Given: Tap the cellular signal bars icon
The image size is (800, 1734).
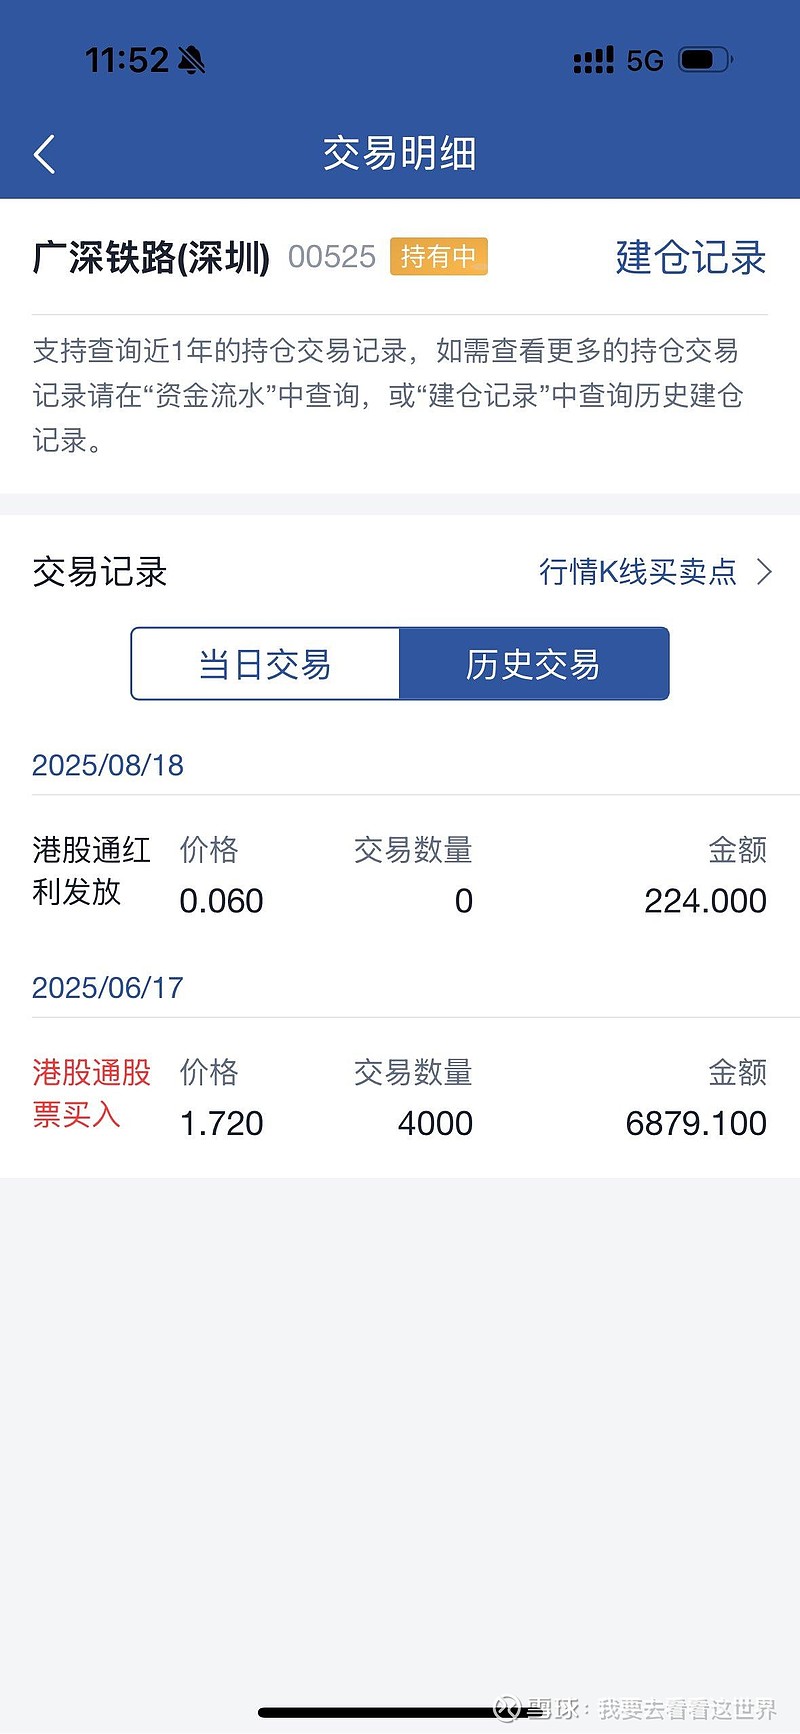Looking at the screenshot, I should pos(593,61).
